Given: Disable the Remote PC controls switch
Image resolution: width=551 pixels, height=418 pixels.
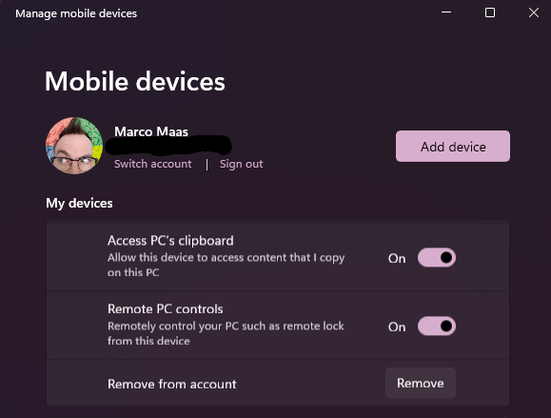Looking at the screenshot, I should click(437, 326).
